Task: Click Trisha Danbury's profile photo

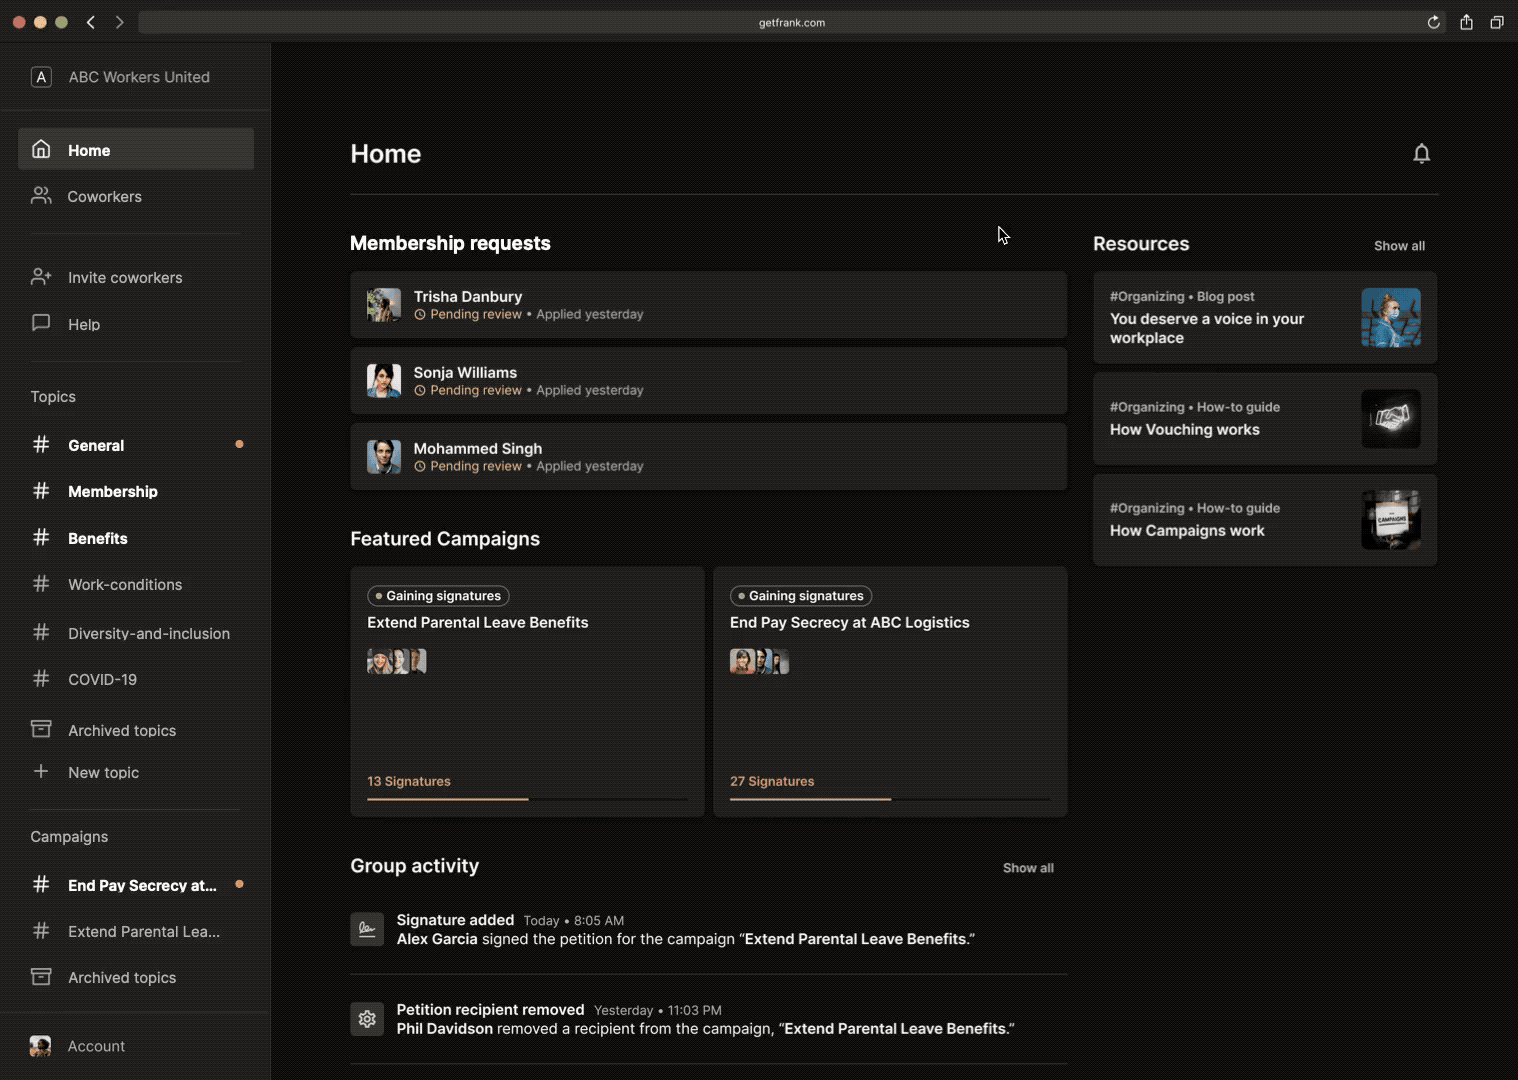Action: click(384, 304)
